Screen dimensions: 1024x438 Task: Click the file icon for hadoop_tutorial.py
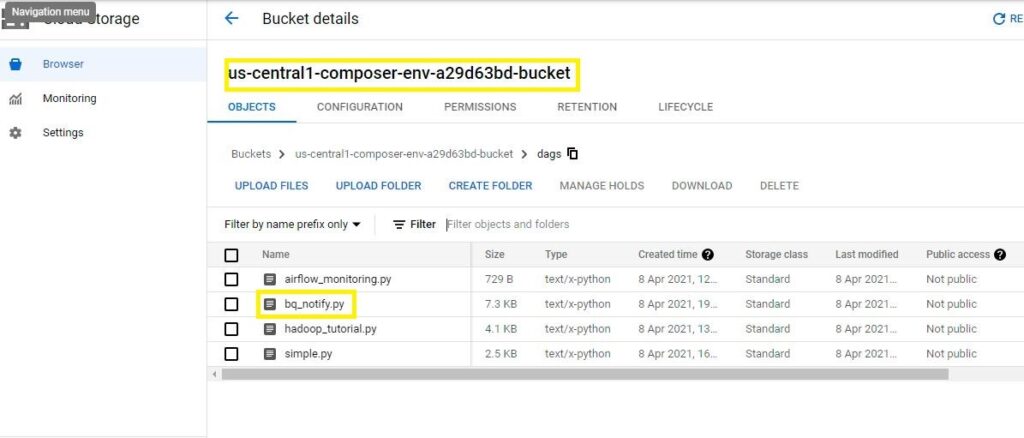[x=270, y=329]
